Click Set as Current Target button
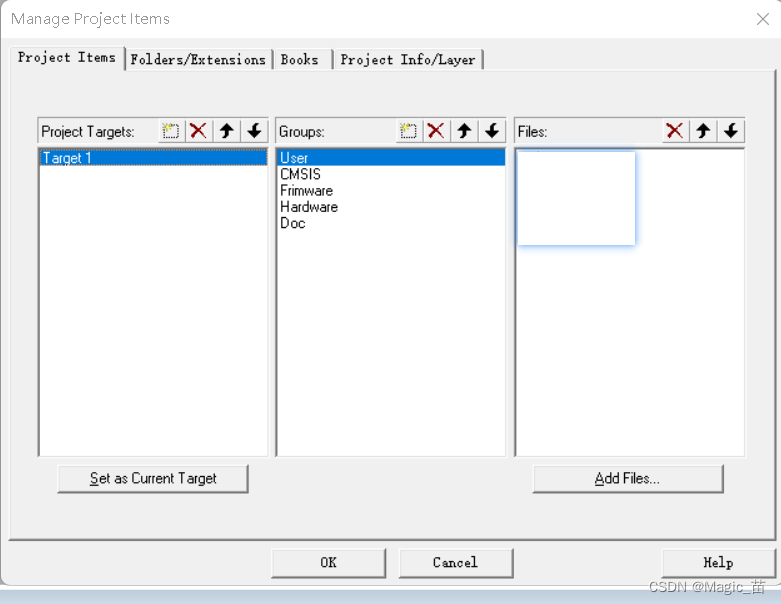 click(x=153, y=479)
